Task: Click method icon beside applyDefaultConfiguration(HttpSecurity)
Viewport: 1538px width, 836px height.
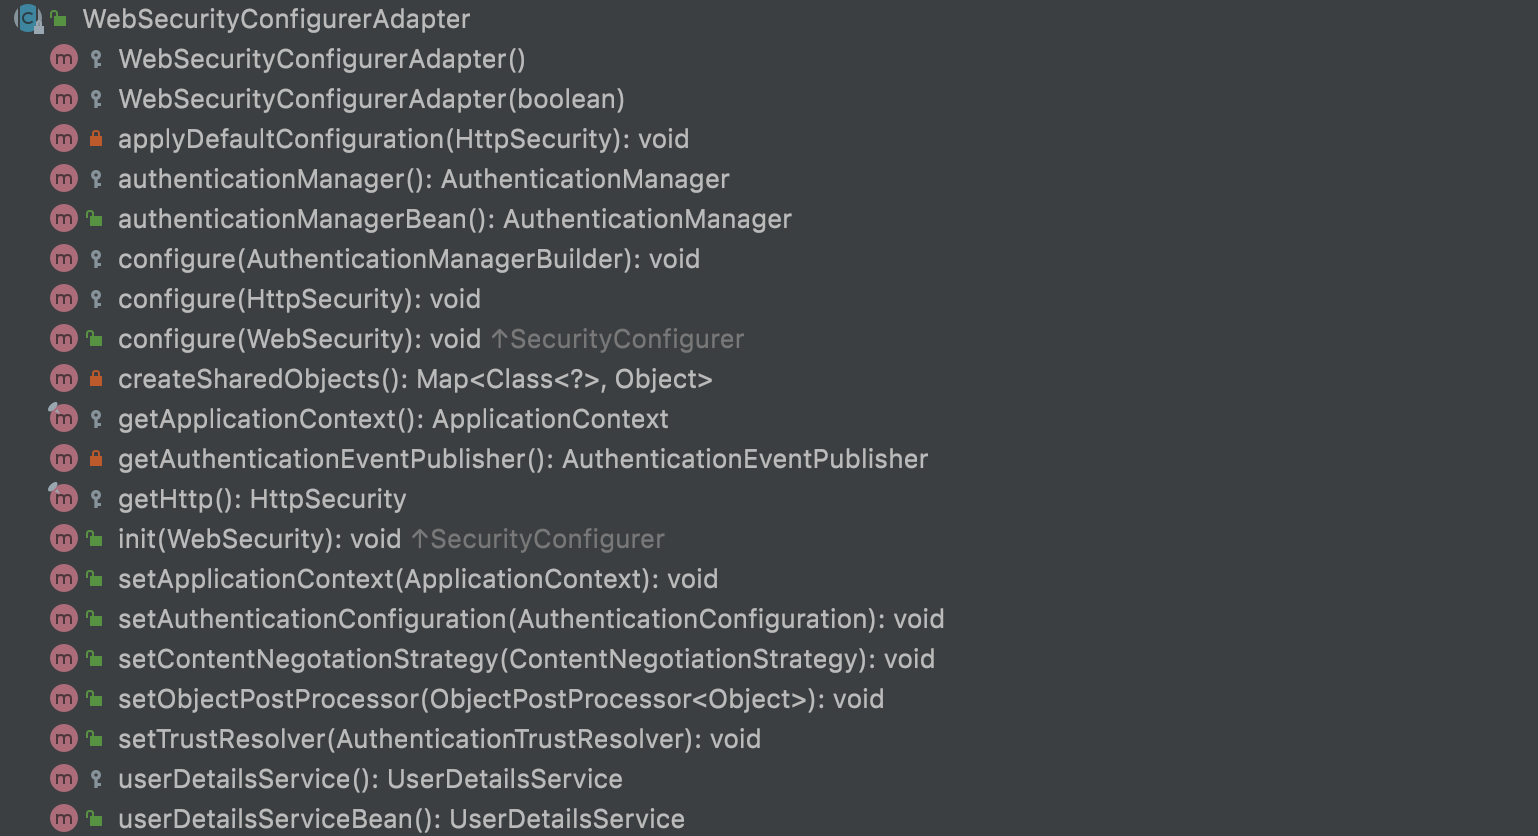Action: point(64,139)
